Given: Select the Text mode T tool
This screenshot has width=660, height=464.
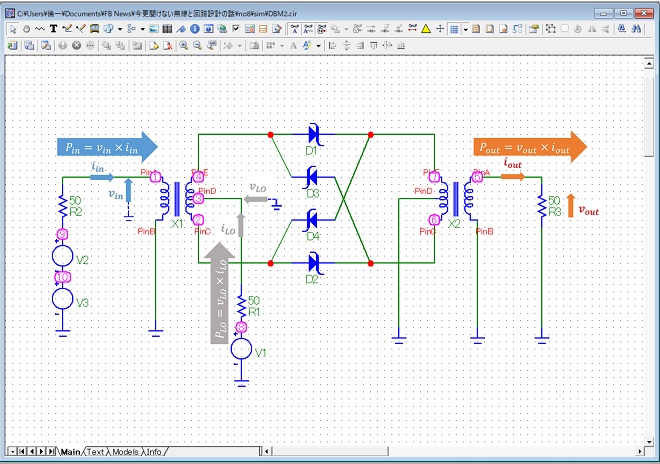Looking at the screenshot, I should point(53,29).
